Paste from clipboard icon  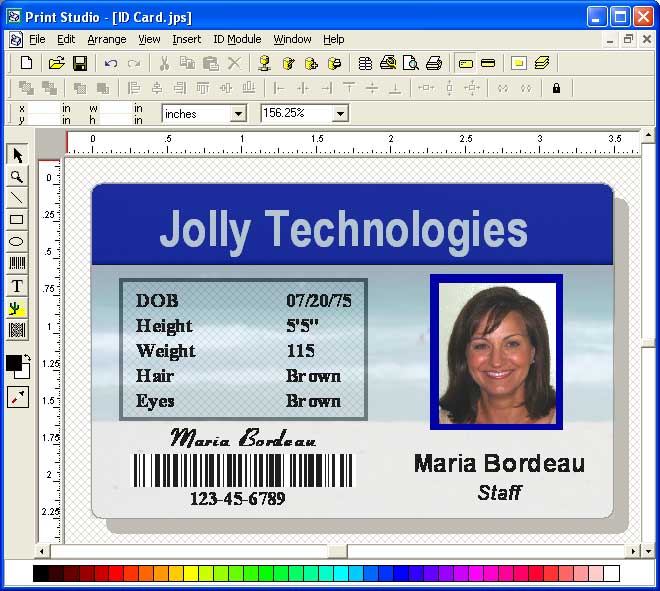[x=211, y=63]
